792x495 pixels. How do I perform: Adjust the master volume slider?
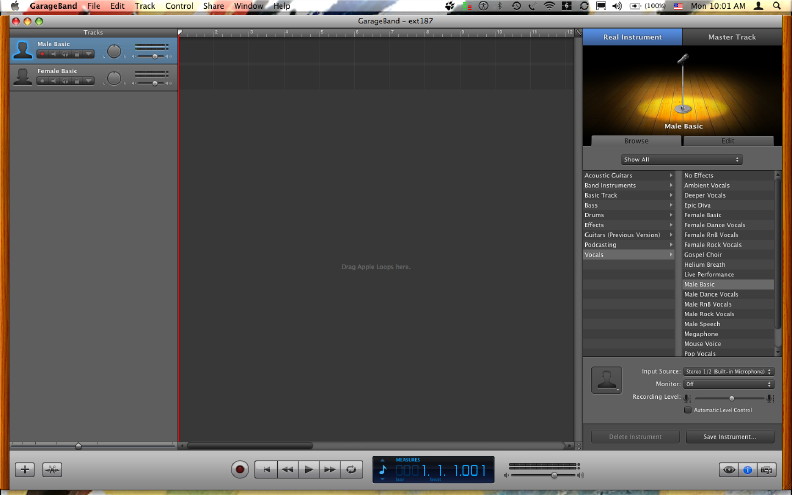point(554,475)
